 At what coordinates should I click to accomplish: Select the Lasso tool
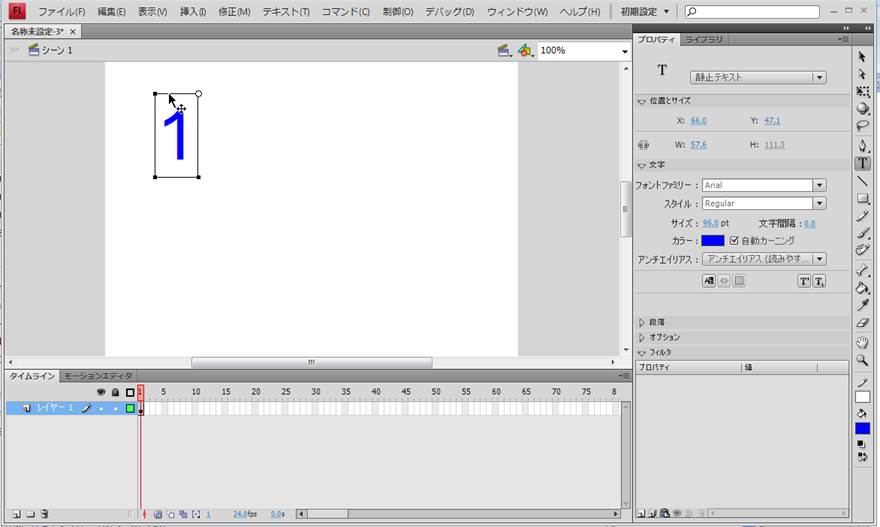point(862,126)
